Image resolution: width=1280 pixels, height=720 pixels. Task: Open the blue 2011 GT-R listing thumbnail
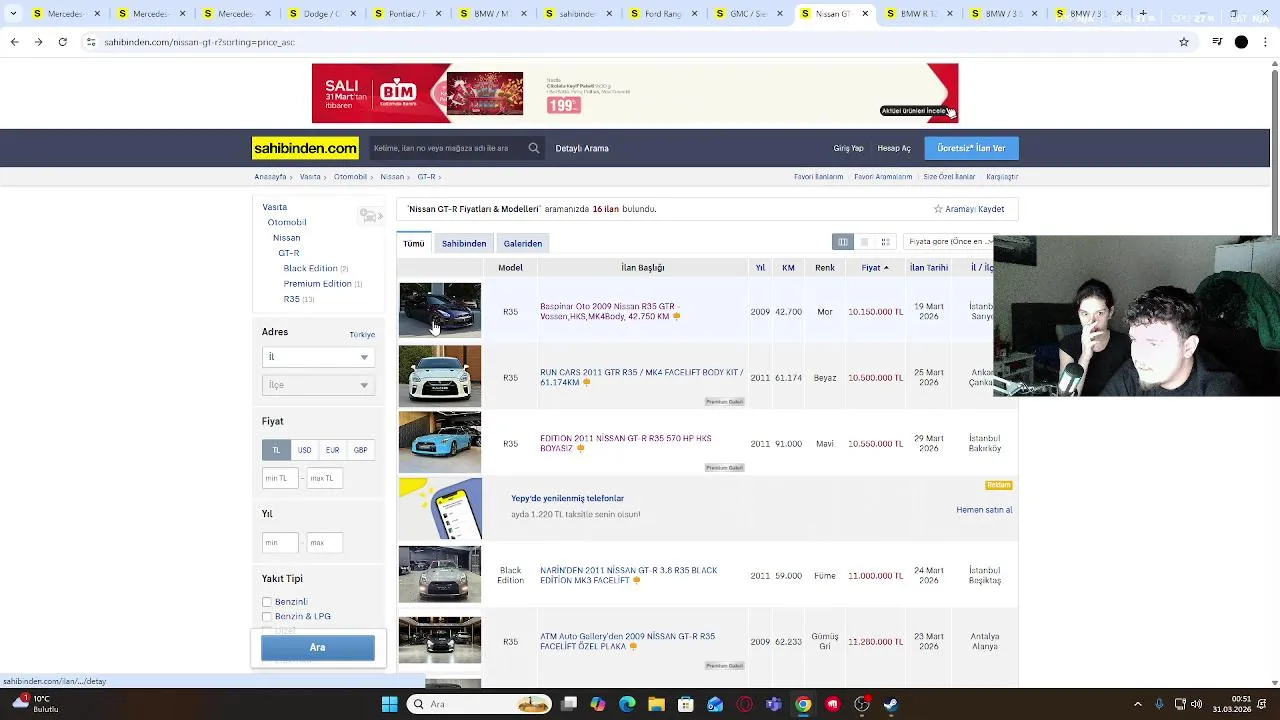coord(440,442)
